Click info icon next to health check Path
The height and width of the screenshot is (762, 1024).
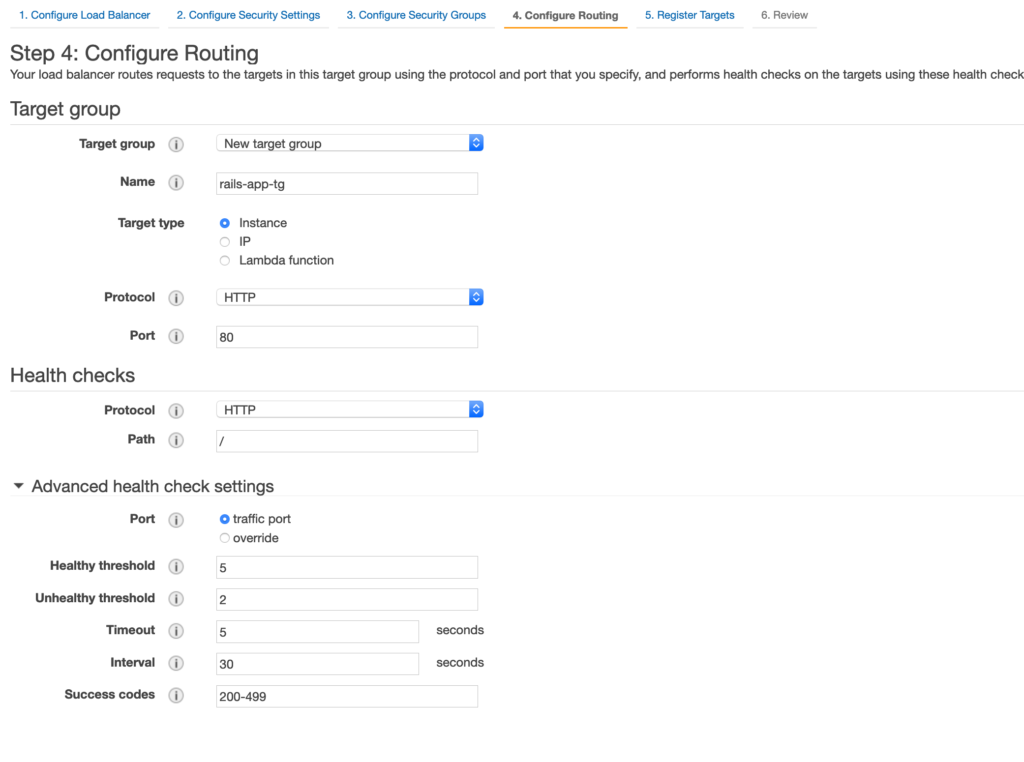click(x=176, y=441)
